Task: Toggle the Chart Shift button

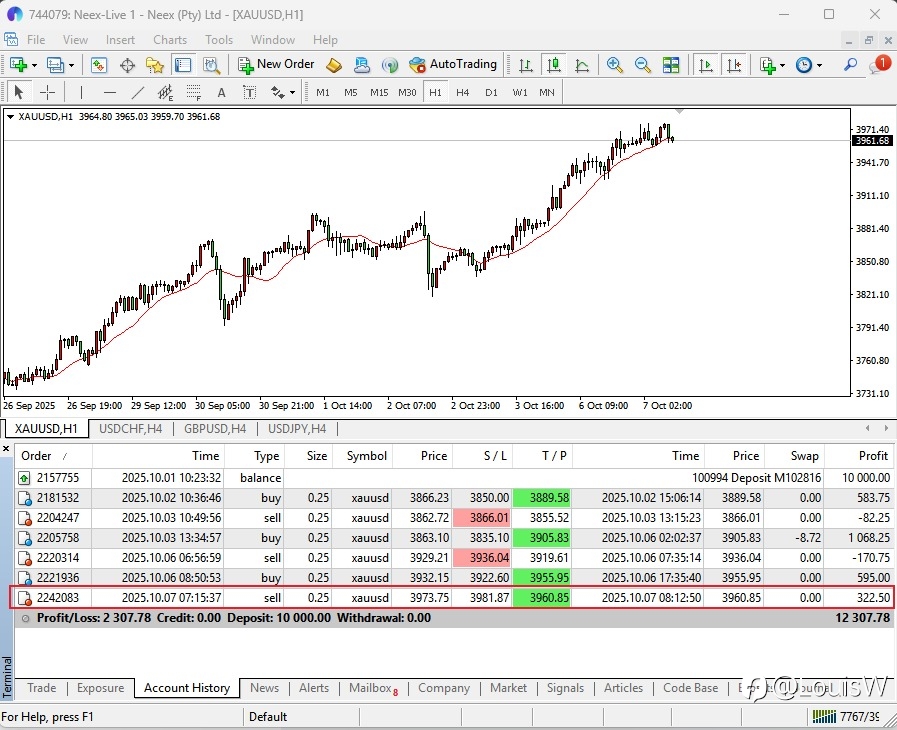Action: (x=735, y=65)
